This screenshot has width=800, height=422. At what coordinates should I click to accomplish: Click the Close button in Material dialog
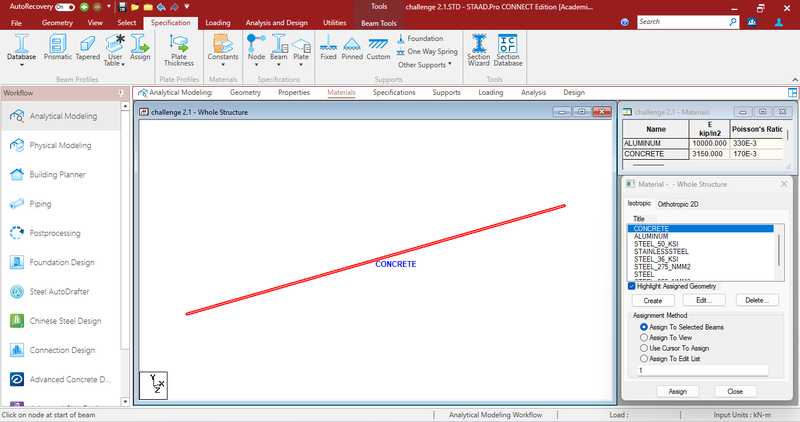click(x=735, y=391)
